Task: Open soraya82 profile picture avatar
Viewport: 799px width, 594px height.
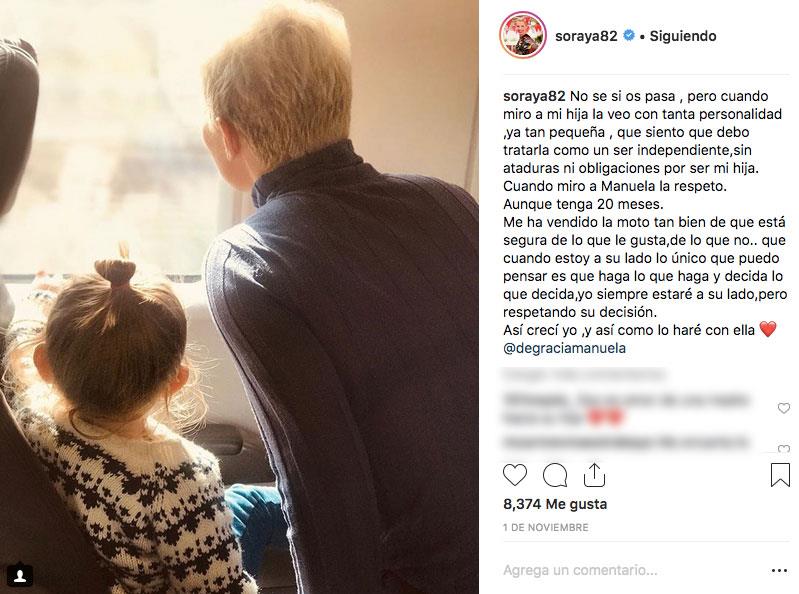Action: pyautogui.click(x=523, y=35)
